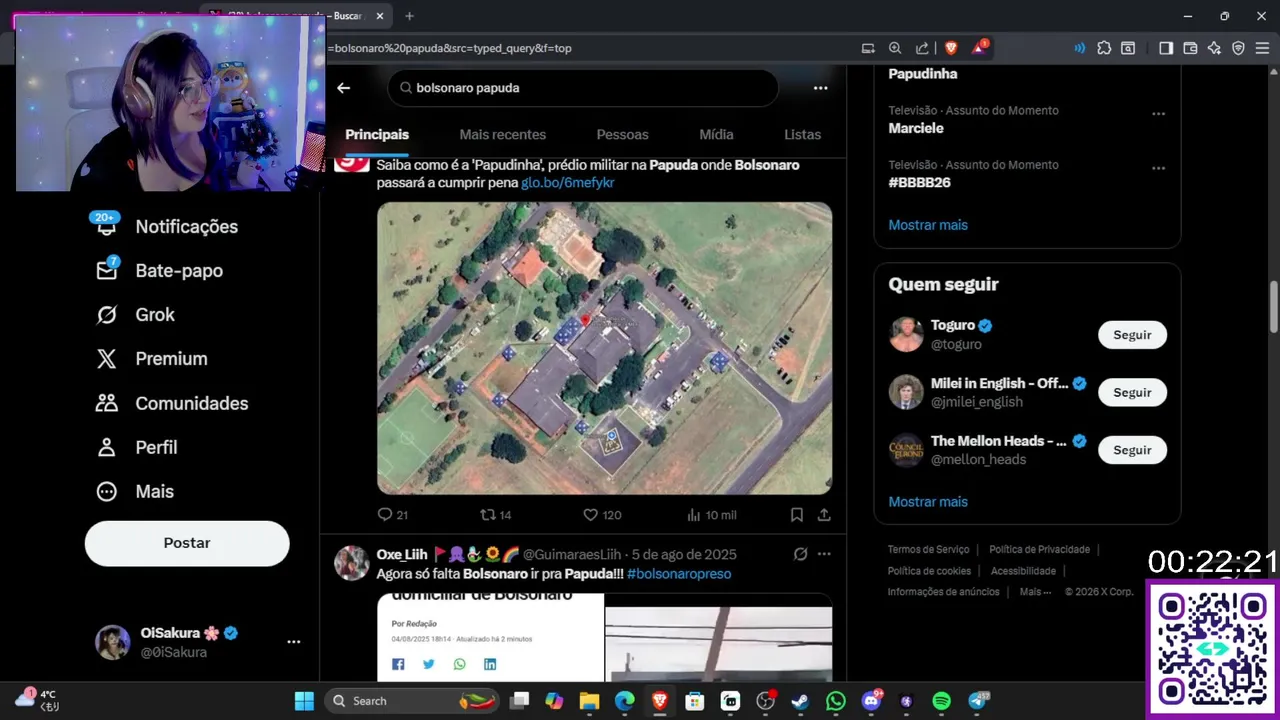Switch to the Pessoas tab
This screenshot has height=720, width=1280.
point(622,135)
